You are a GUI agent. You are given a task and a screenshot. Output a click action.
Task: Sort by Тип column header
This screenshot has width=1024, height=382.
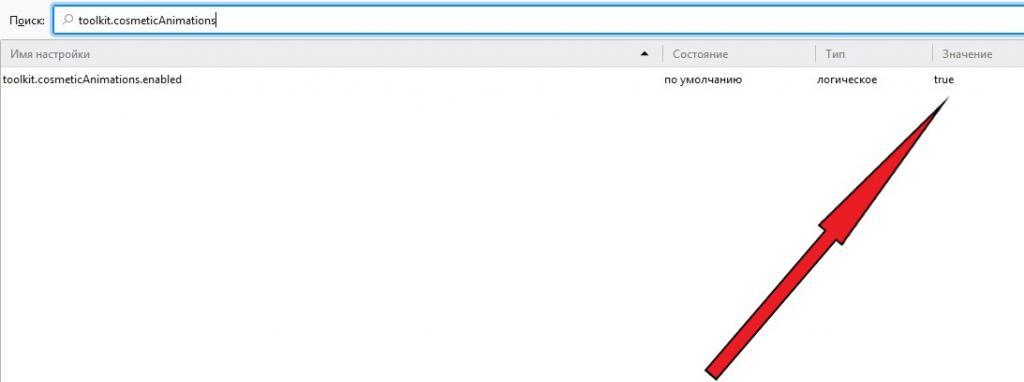pos(874,54)
